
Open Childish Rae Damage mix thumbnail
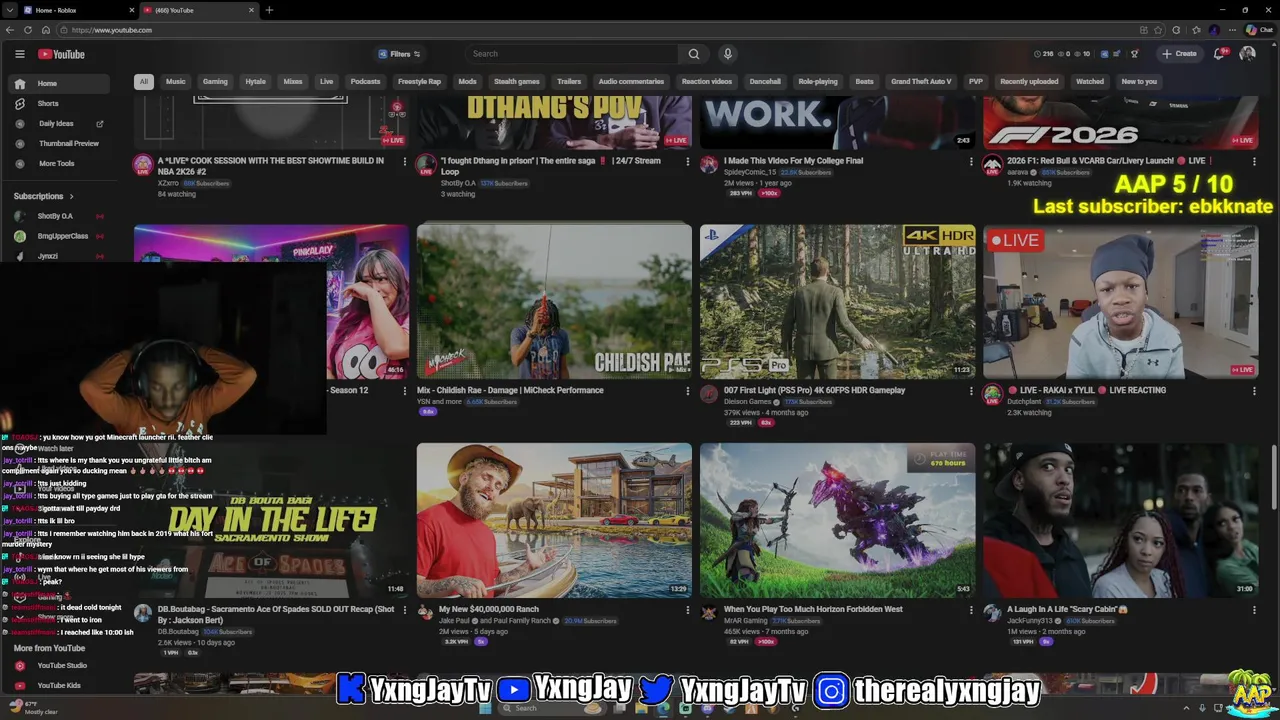(x=554, y=301)
